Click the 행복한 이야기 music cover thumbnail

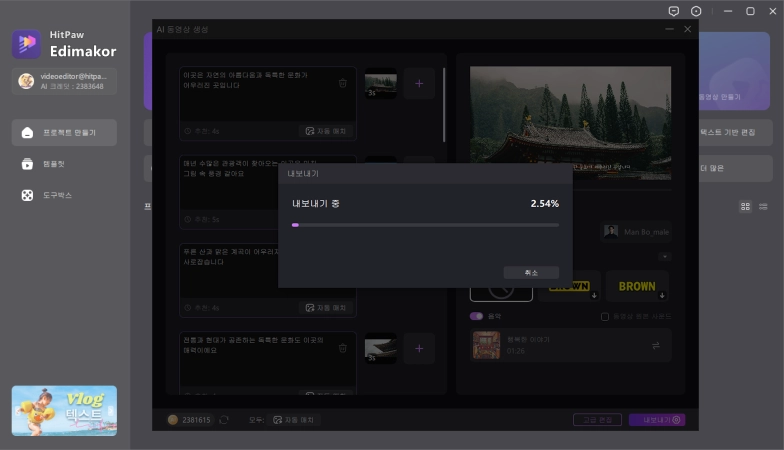point(486,345)
